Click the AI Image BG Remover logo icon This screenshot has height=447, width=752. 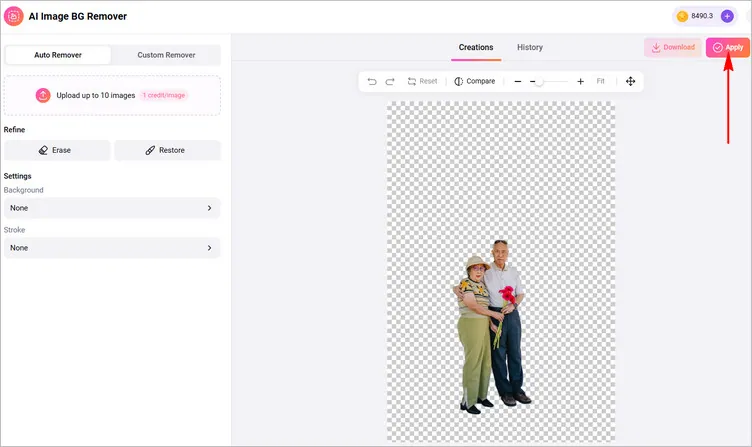[13, 16]
